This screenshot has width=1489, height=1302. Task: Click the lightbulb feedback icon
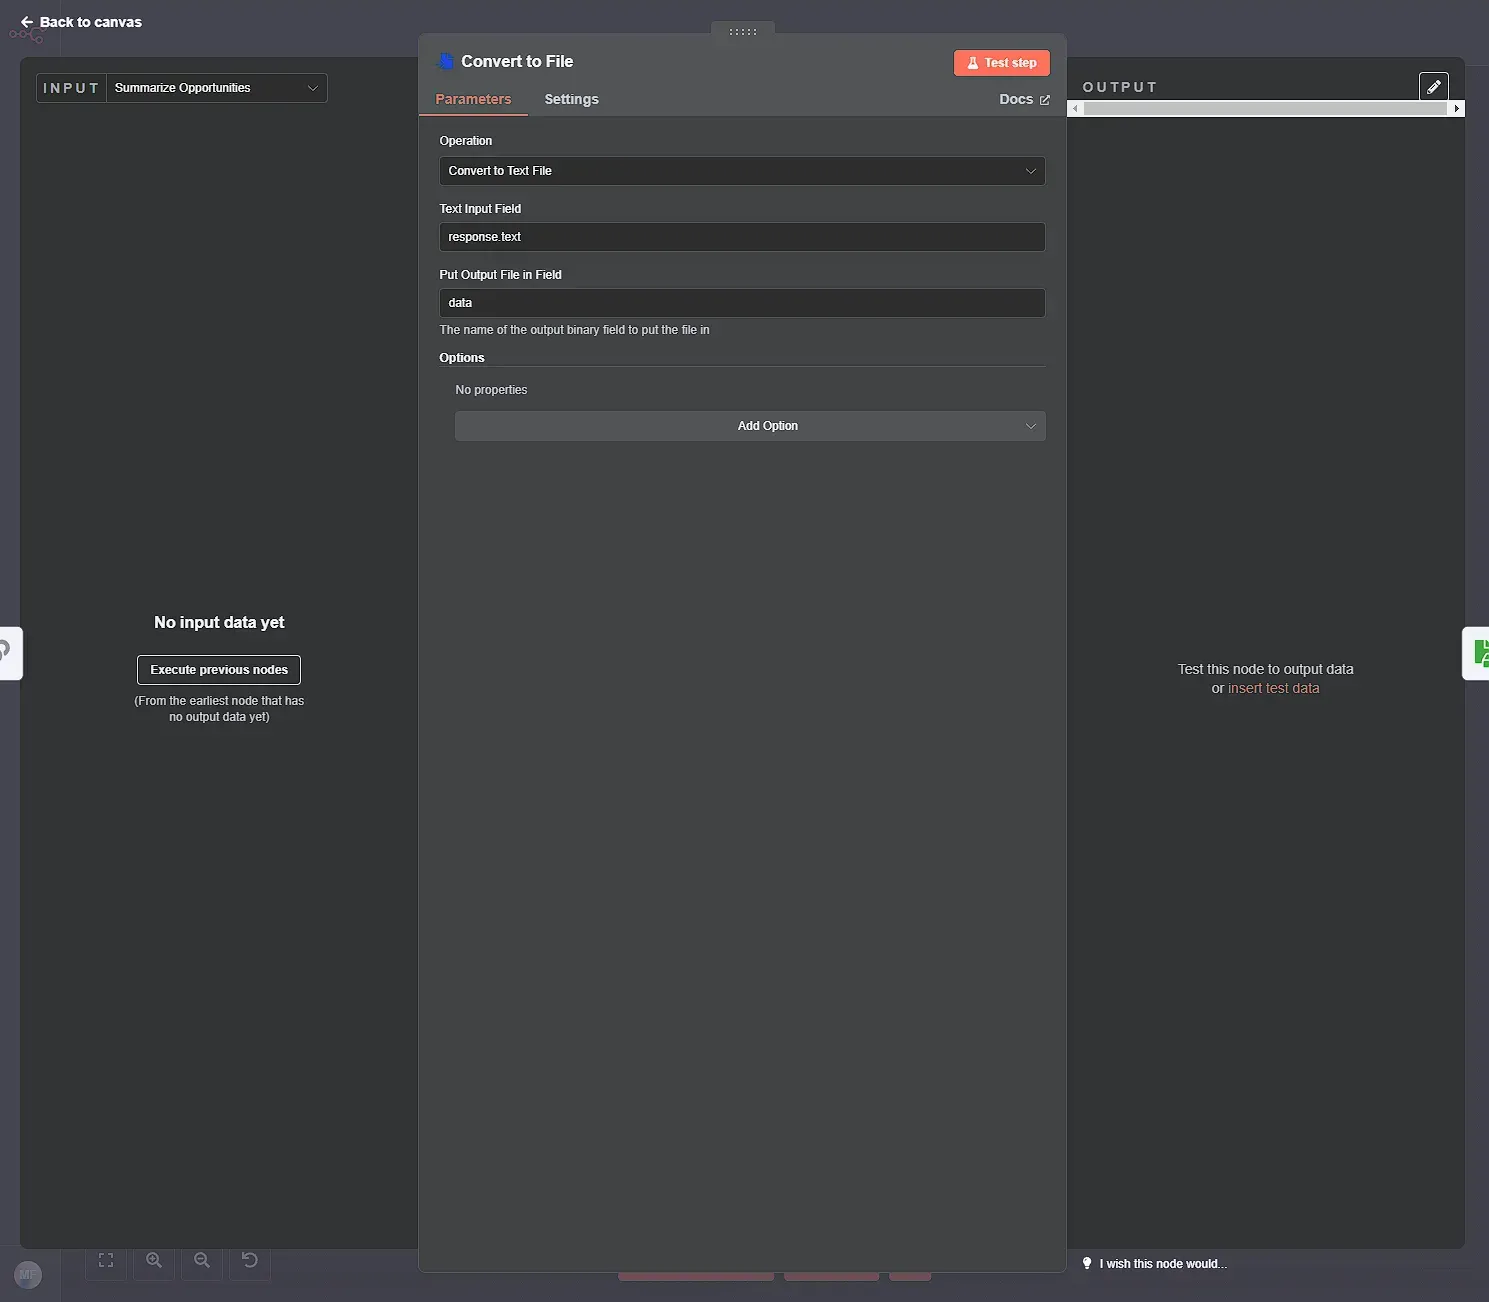coord(1087,1264)
